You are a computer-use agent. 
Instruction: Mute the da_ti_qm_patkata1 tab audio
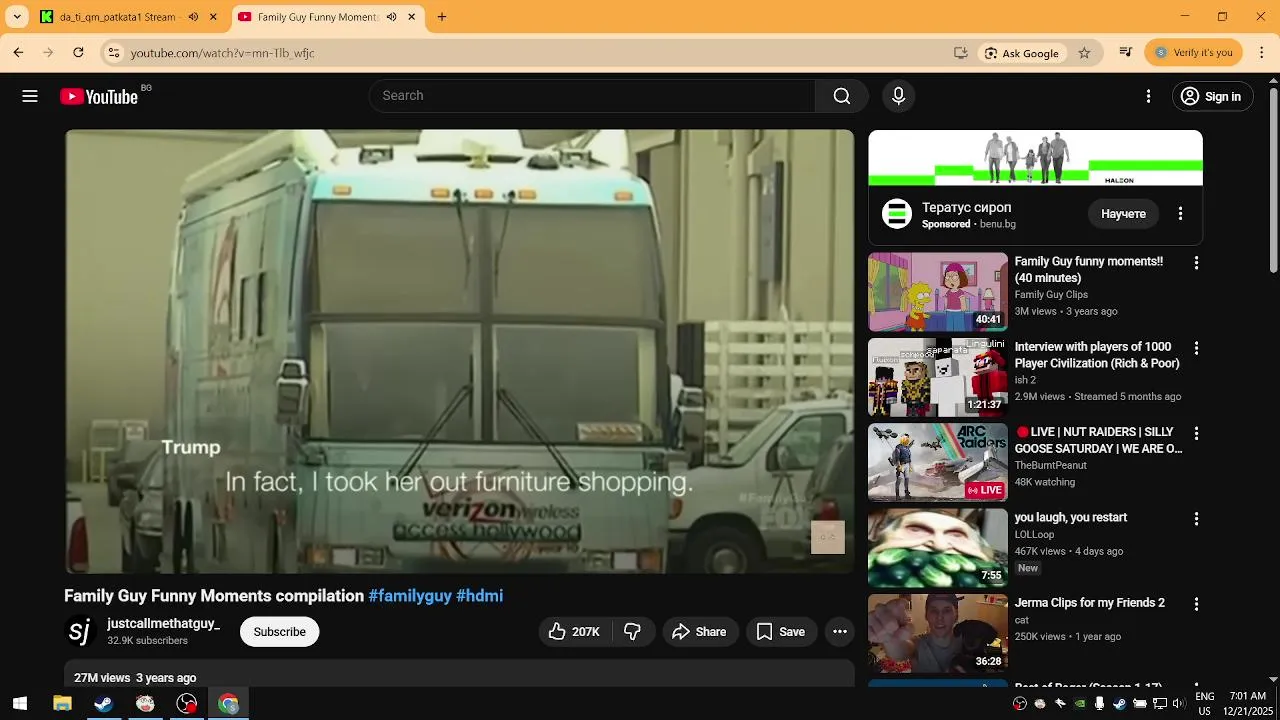[x=193, y=17]
